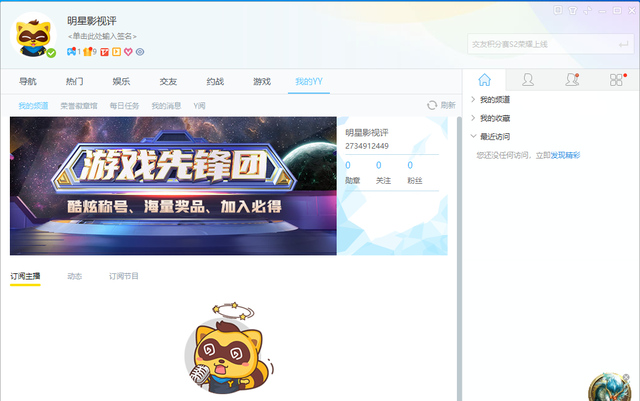Open the 荣誉徽章馆 sub-tab
The width and height of the screenshot is (640, 401).
79,106
